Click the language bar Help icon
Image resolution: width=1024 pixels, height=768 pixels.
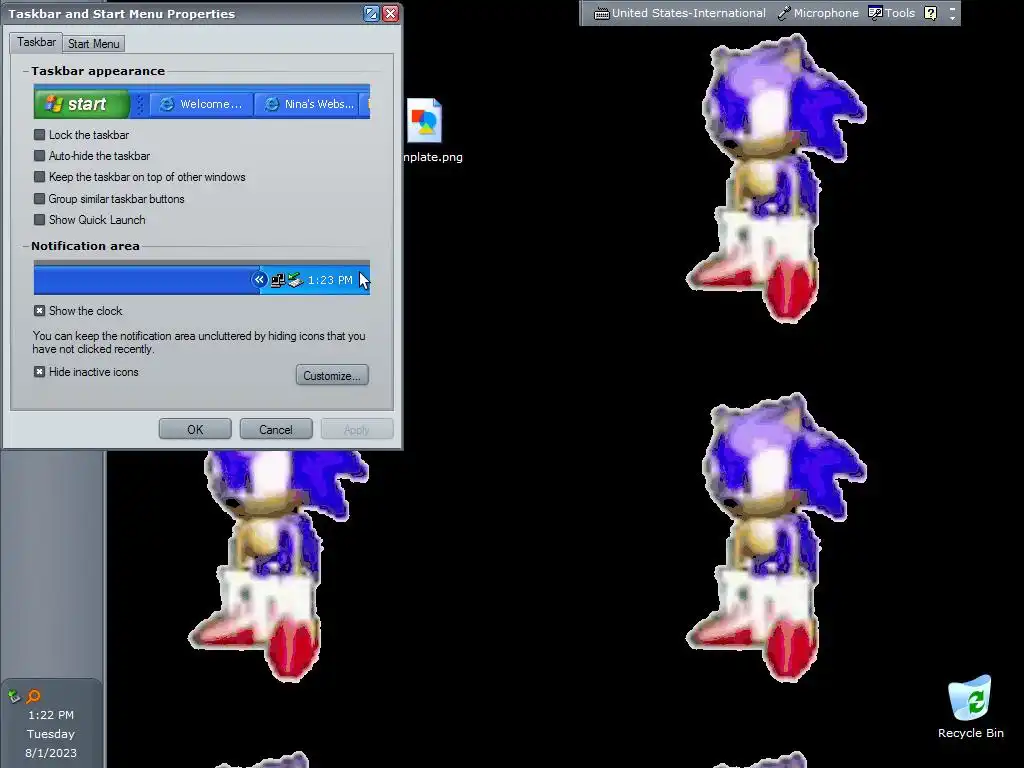click(931, 13)
